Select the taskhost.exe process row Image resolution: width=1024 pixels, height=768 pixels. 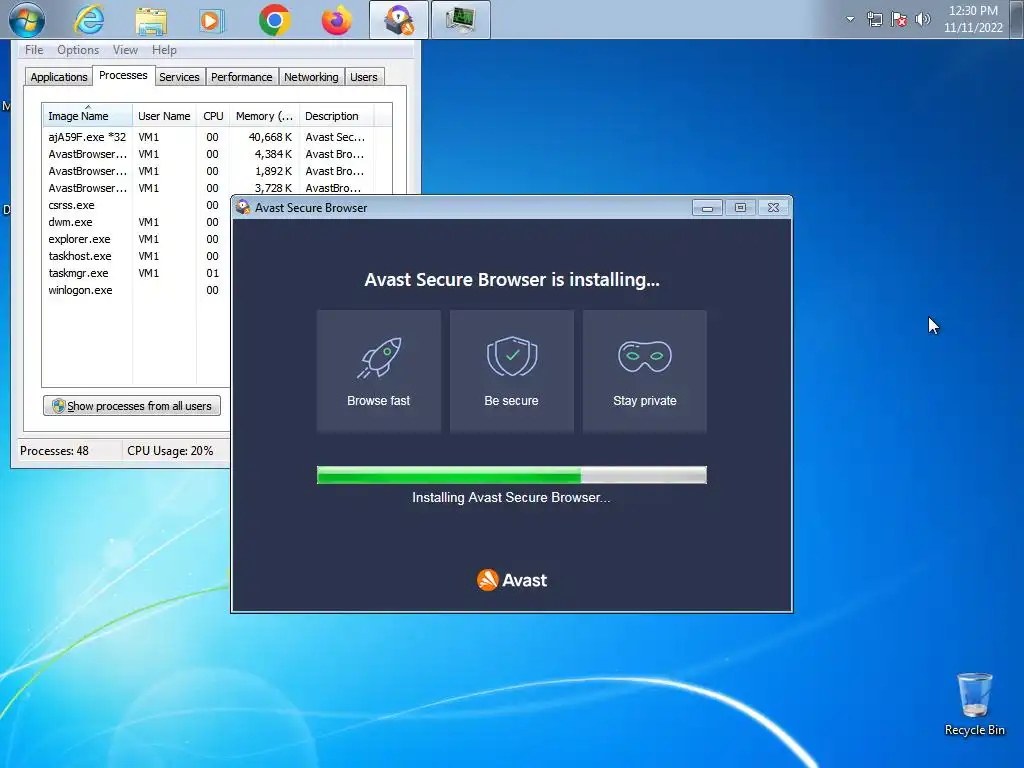click(136, 256)
